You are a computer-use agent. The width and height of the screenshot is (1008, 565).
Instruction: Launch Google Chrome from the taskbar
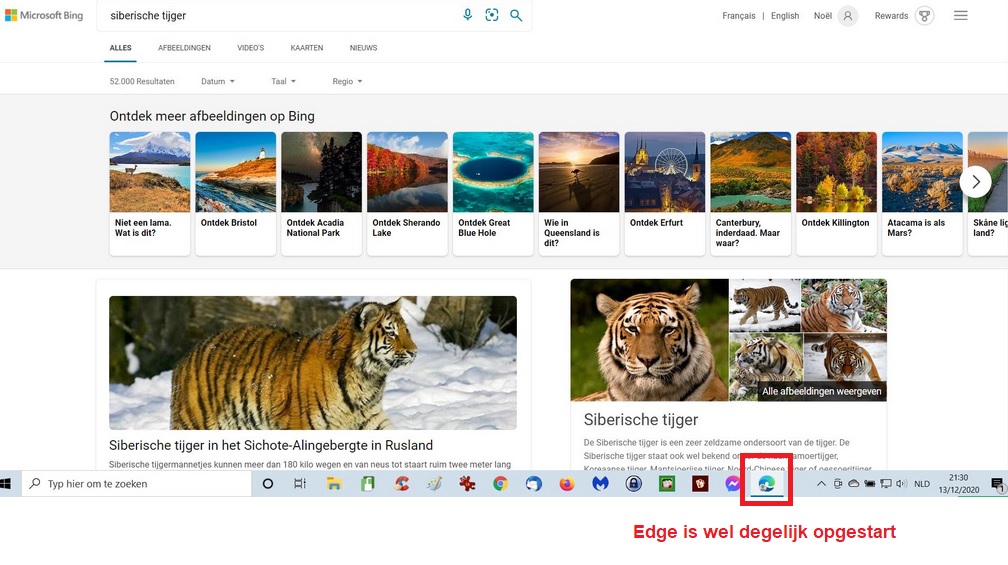pyautogui.click(x=500, y=484)
